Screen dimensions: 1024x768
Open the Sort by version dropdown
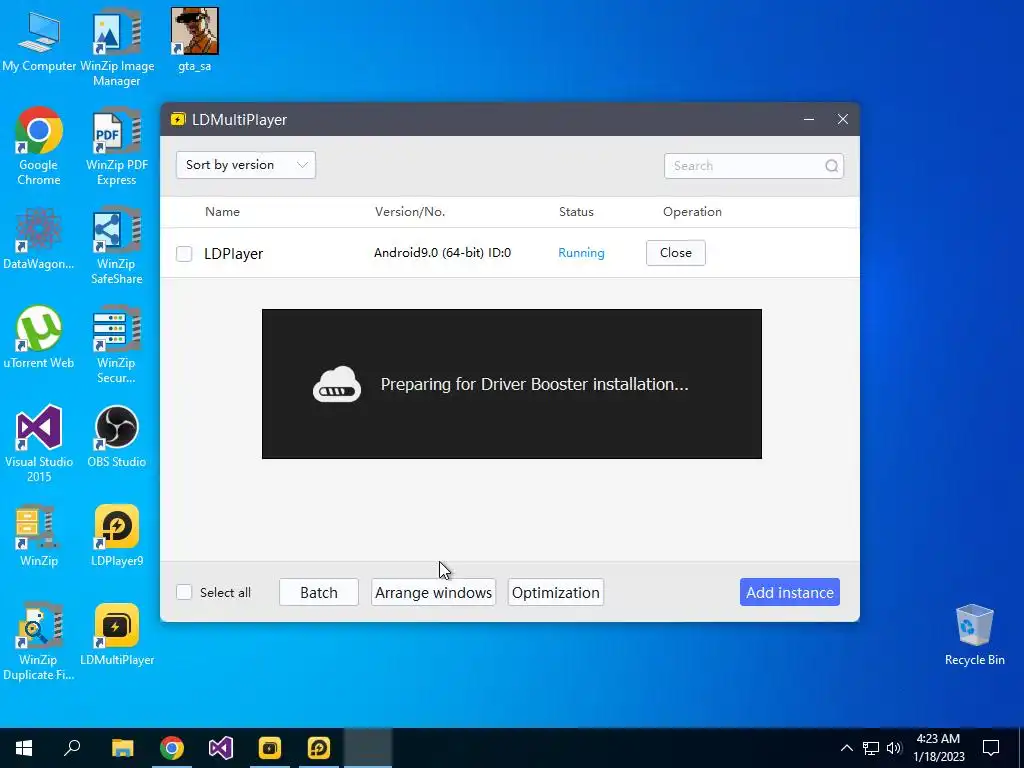(x=246, y=165)
